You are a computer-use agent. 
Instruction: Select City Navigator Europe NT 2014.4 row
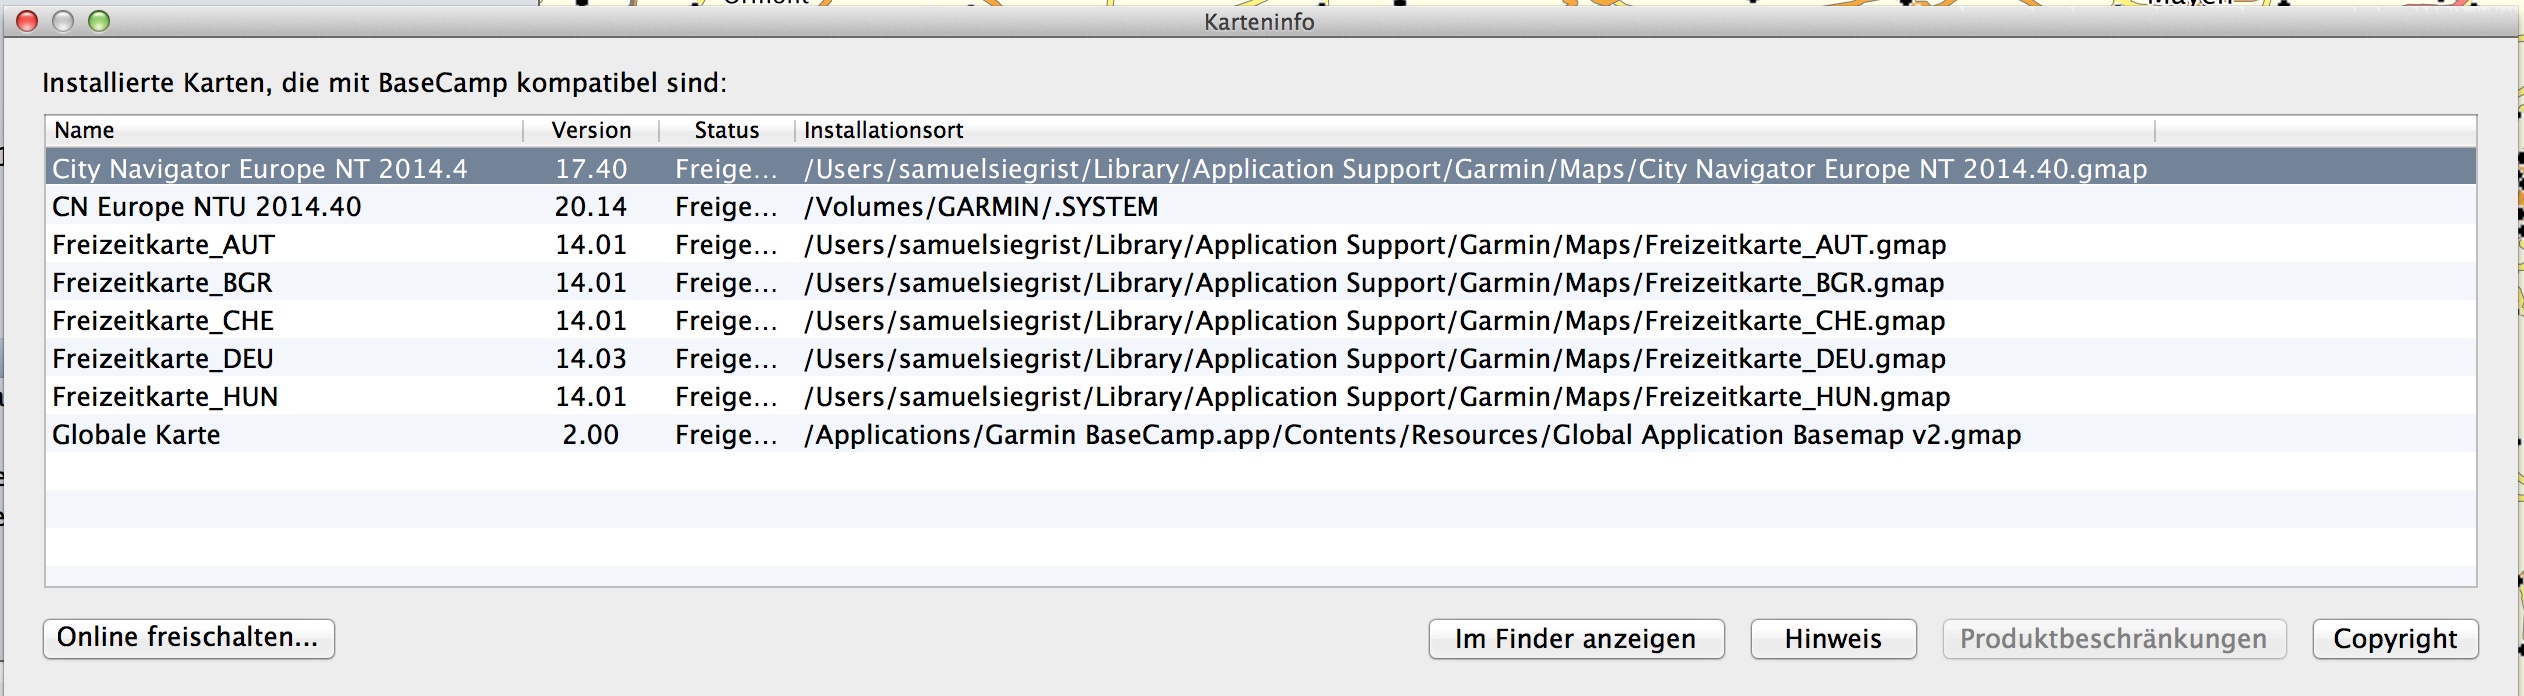(x=1261, y=168)
